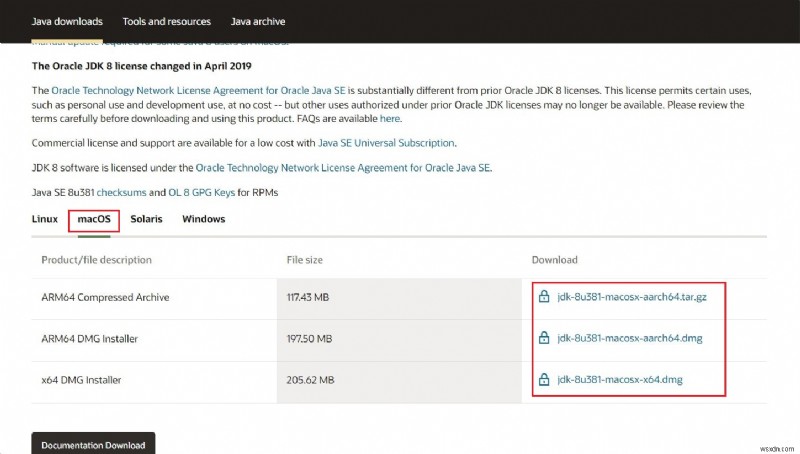
Task: Open the FAQs 'here' link
Action: [x=390, y=118]
